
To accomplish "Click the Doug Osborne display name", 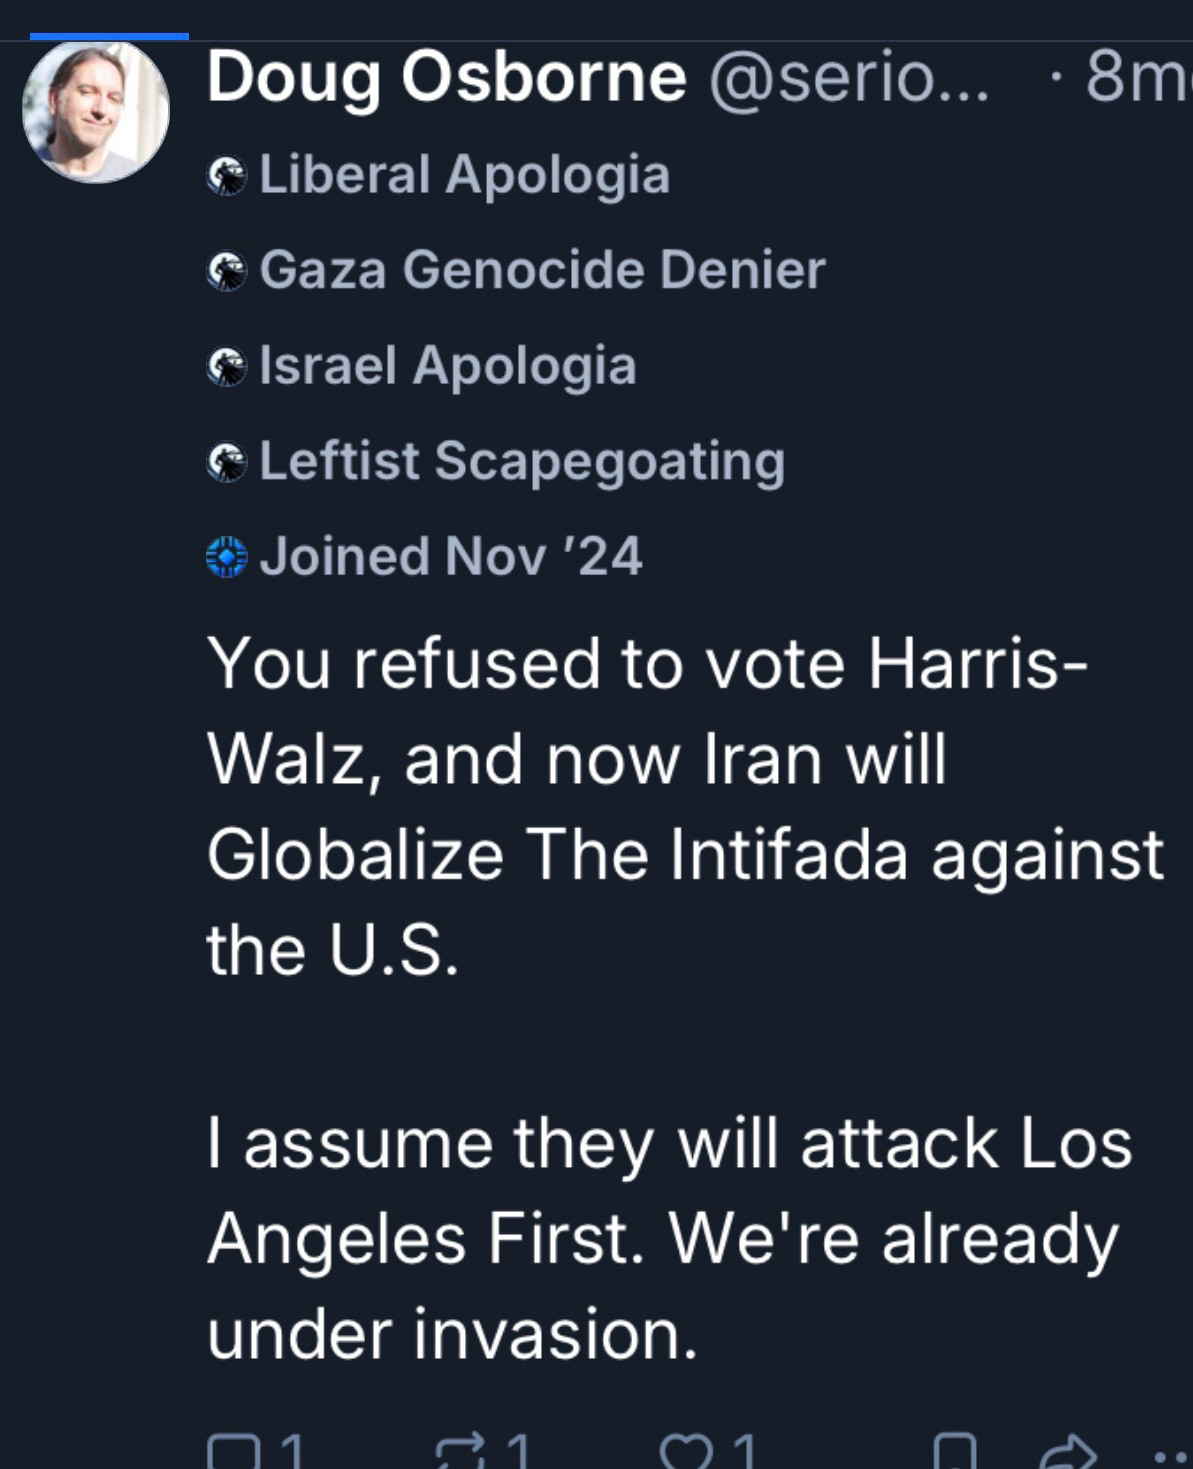I will pos(446,78).
